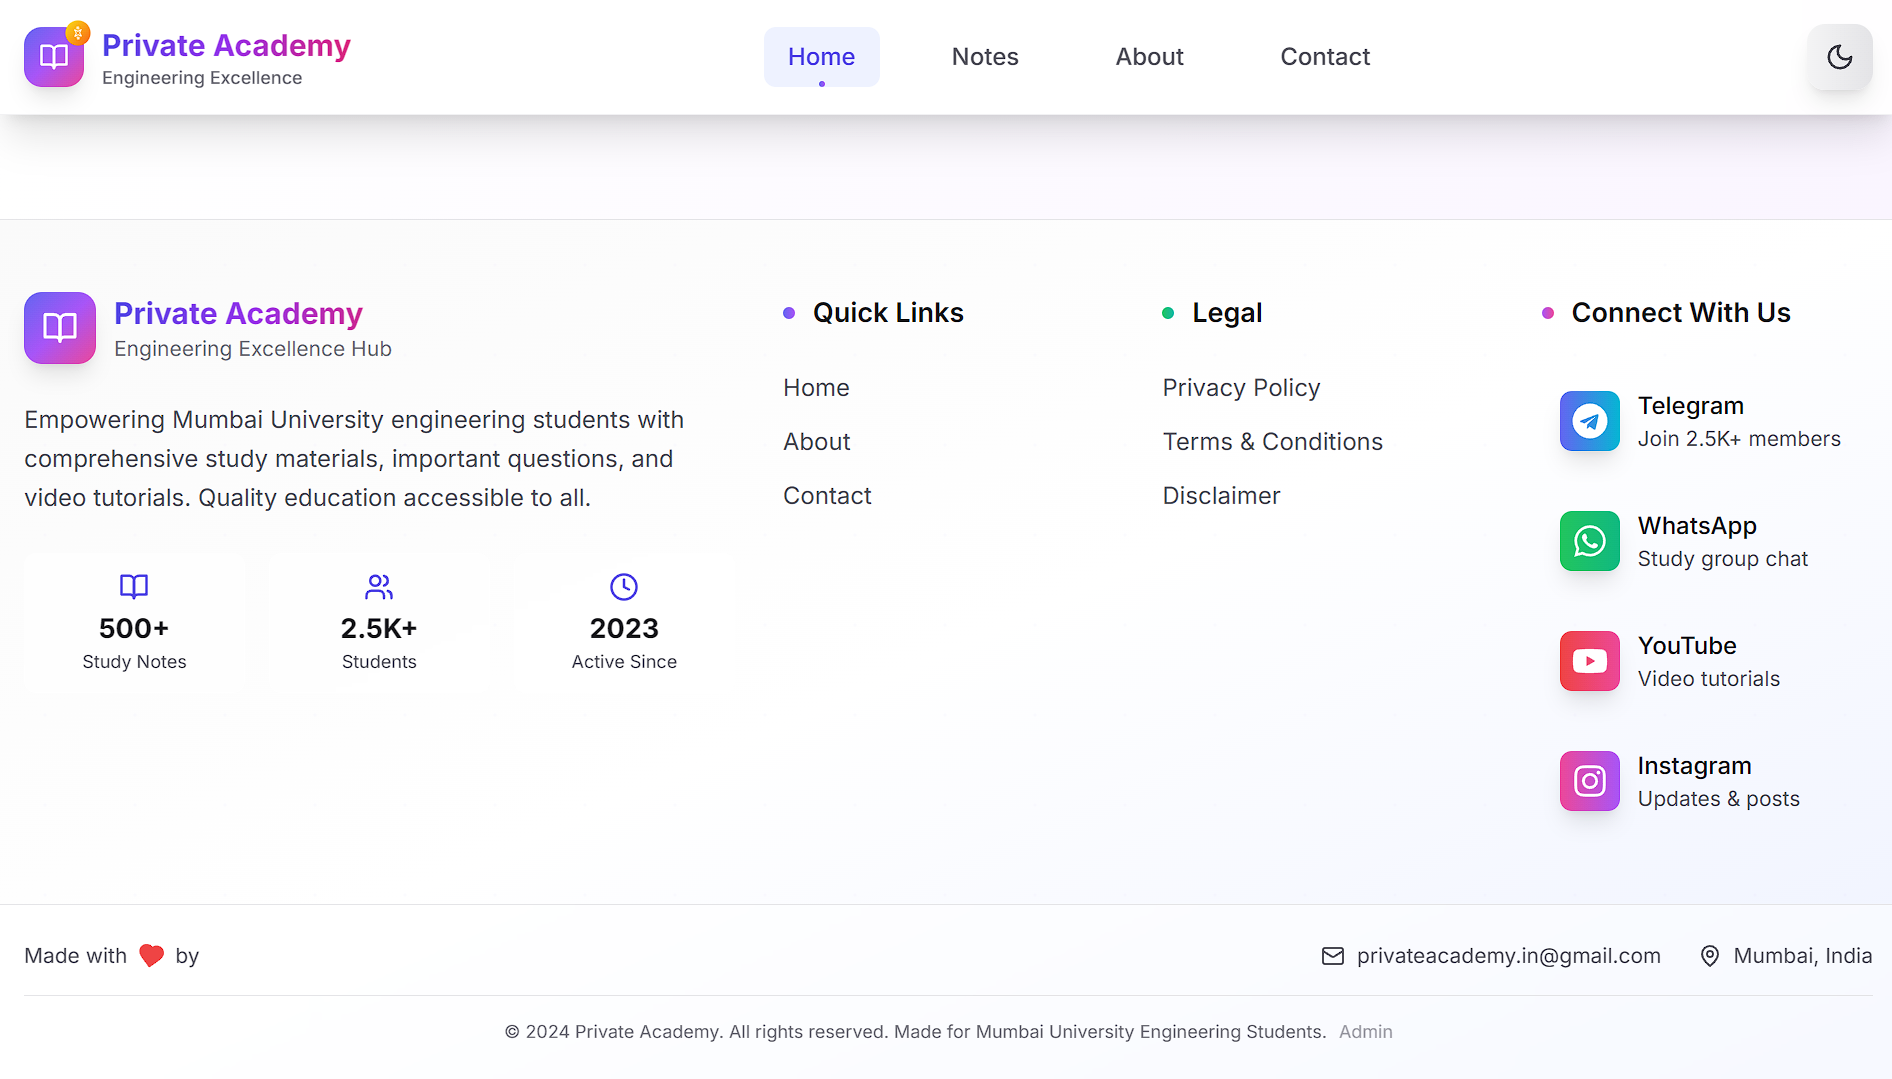1892x1079 pixels.
Task: Click the header book logo icon
Action: point(54,57)
